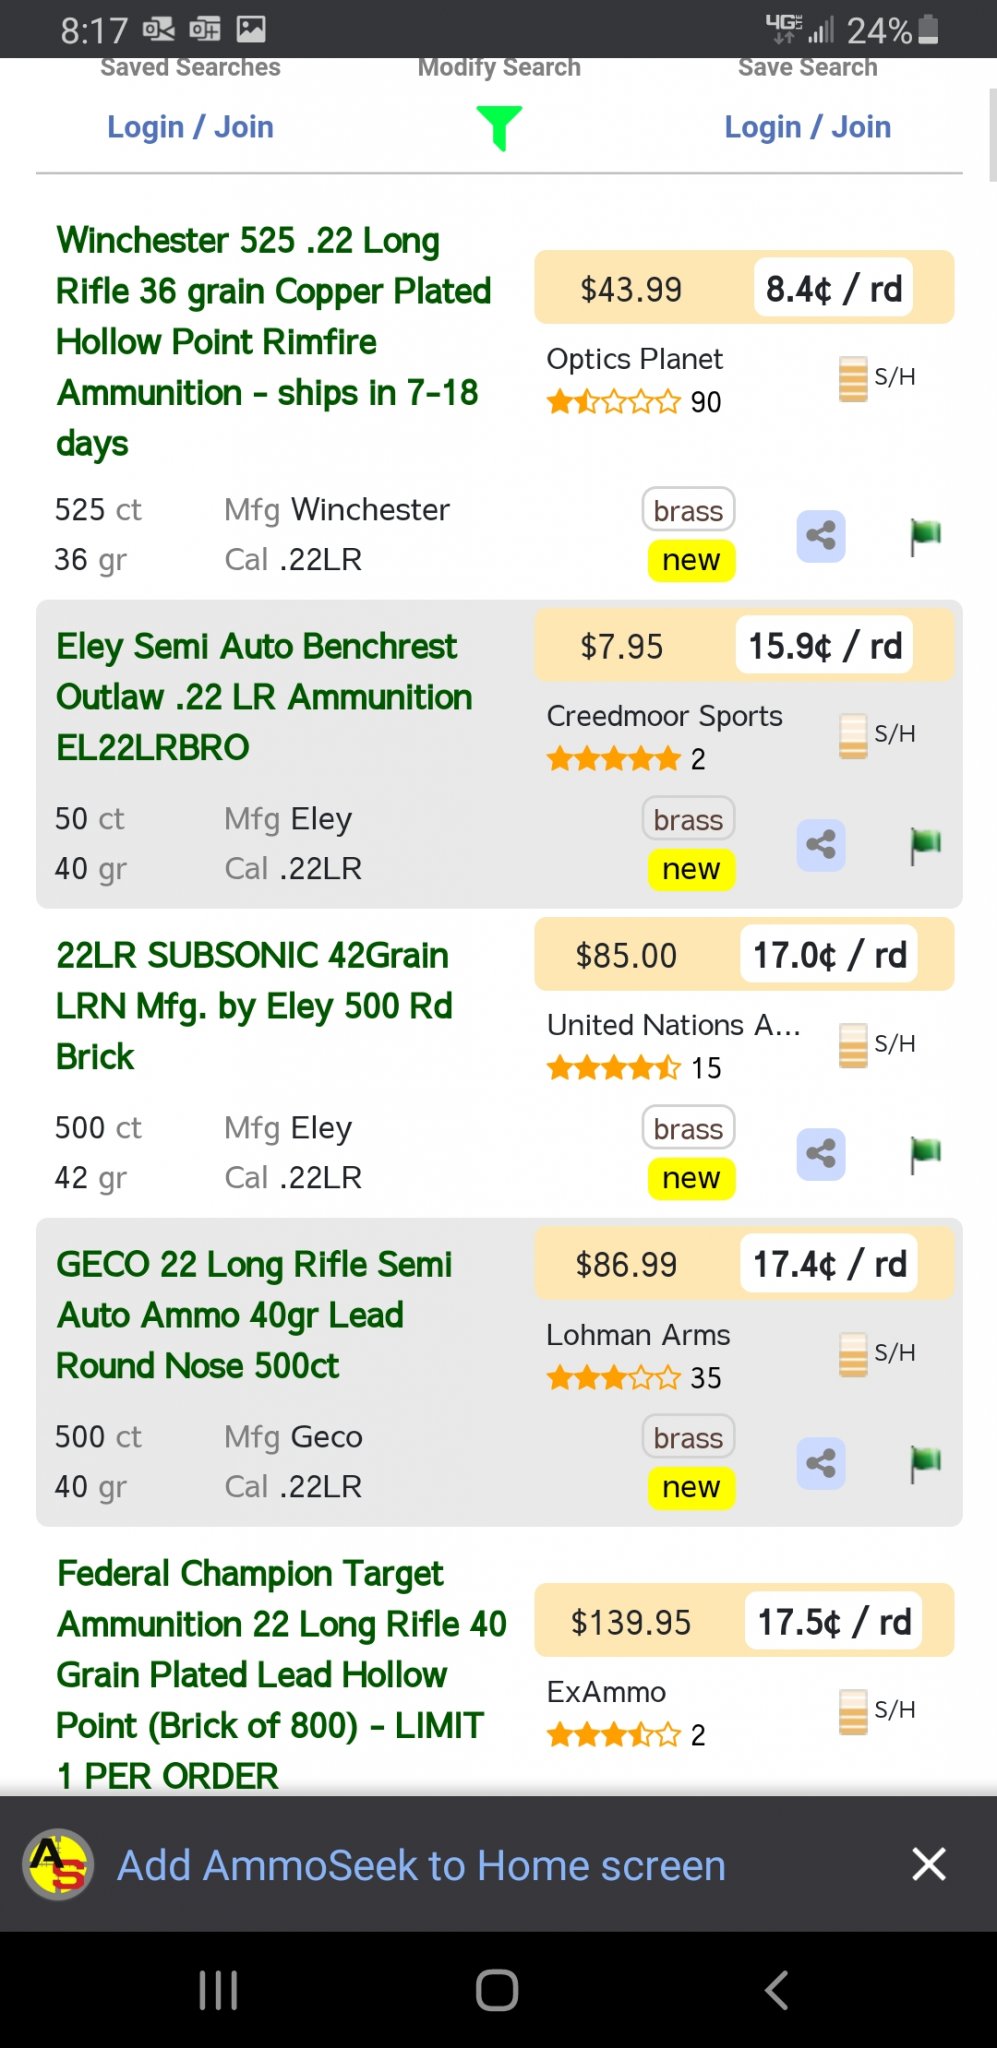Open GECO 22 Long Rifle Semi Auto listing

pyautogui.click(x=255, y=1314)
